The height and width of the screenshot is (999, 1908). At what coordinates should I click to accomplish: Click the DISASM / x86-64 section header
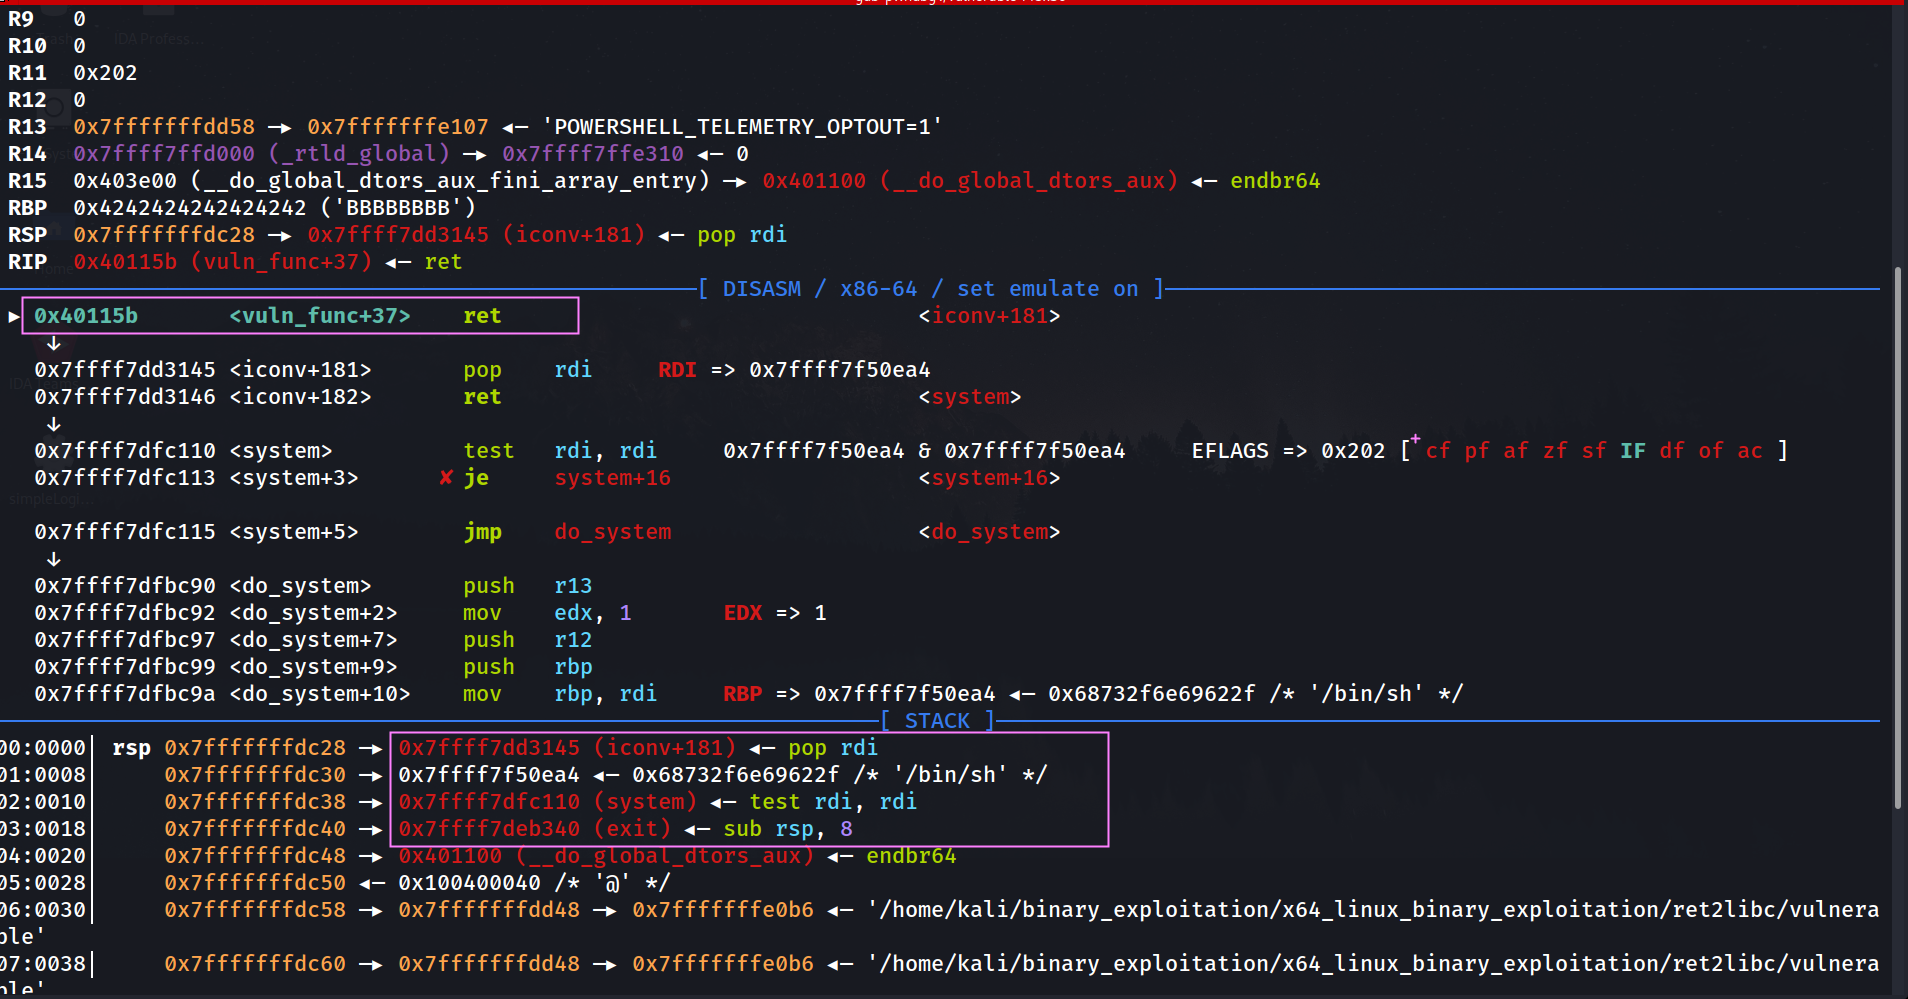click(930, 289)
